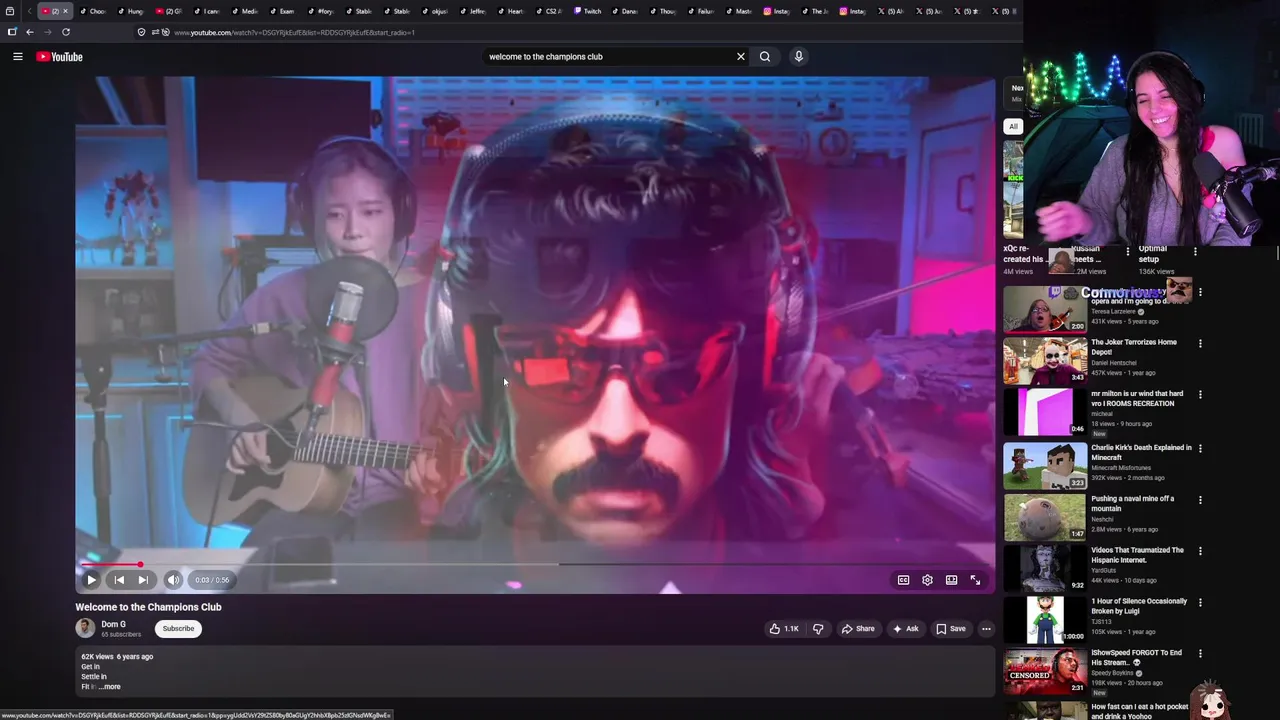Skip to previous video in playlist
This screenshot has height=720, width=1280.
pyautogui.click(x=119, y=580)
